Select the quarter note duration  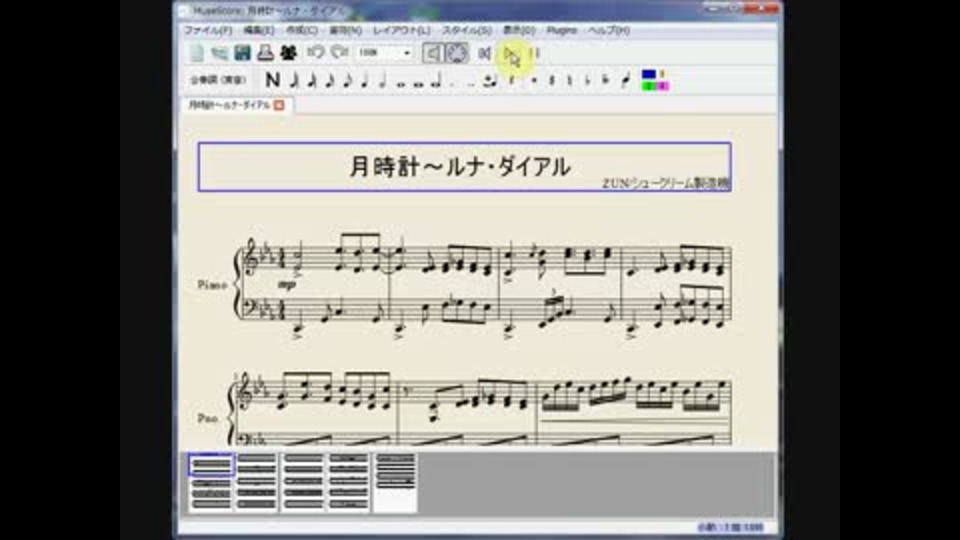366,80
